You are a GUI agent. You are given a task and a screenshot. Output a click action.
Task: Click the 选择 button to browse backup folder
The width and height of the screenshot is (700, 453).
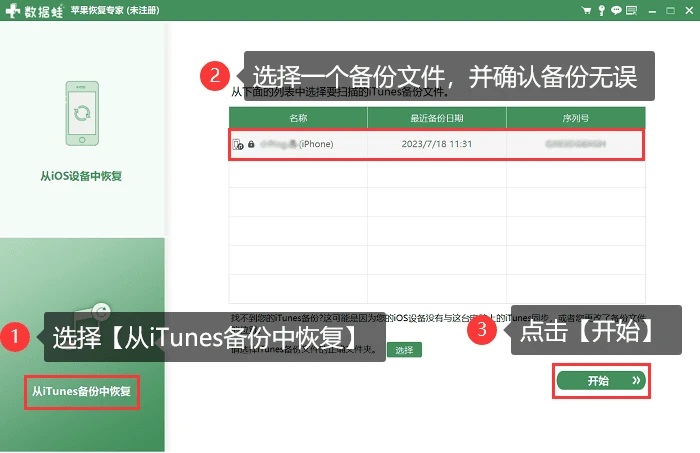pos(404,350)
